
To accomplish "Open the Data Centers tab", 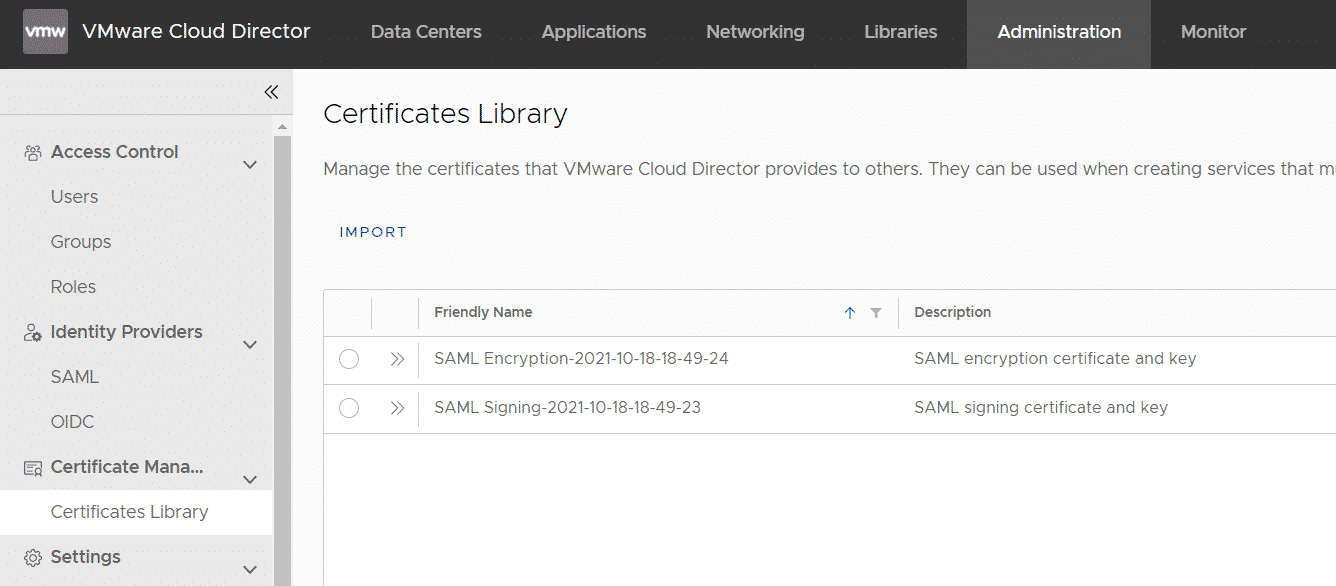I will [426, 32].
